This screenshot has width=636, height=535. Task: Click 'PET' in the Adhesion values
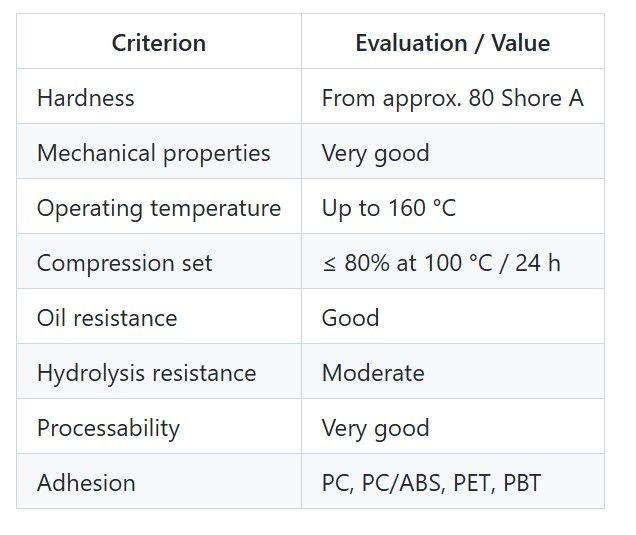click(x=467, y=483)
